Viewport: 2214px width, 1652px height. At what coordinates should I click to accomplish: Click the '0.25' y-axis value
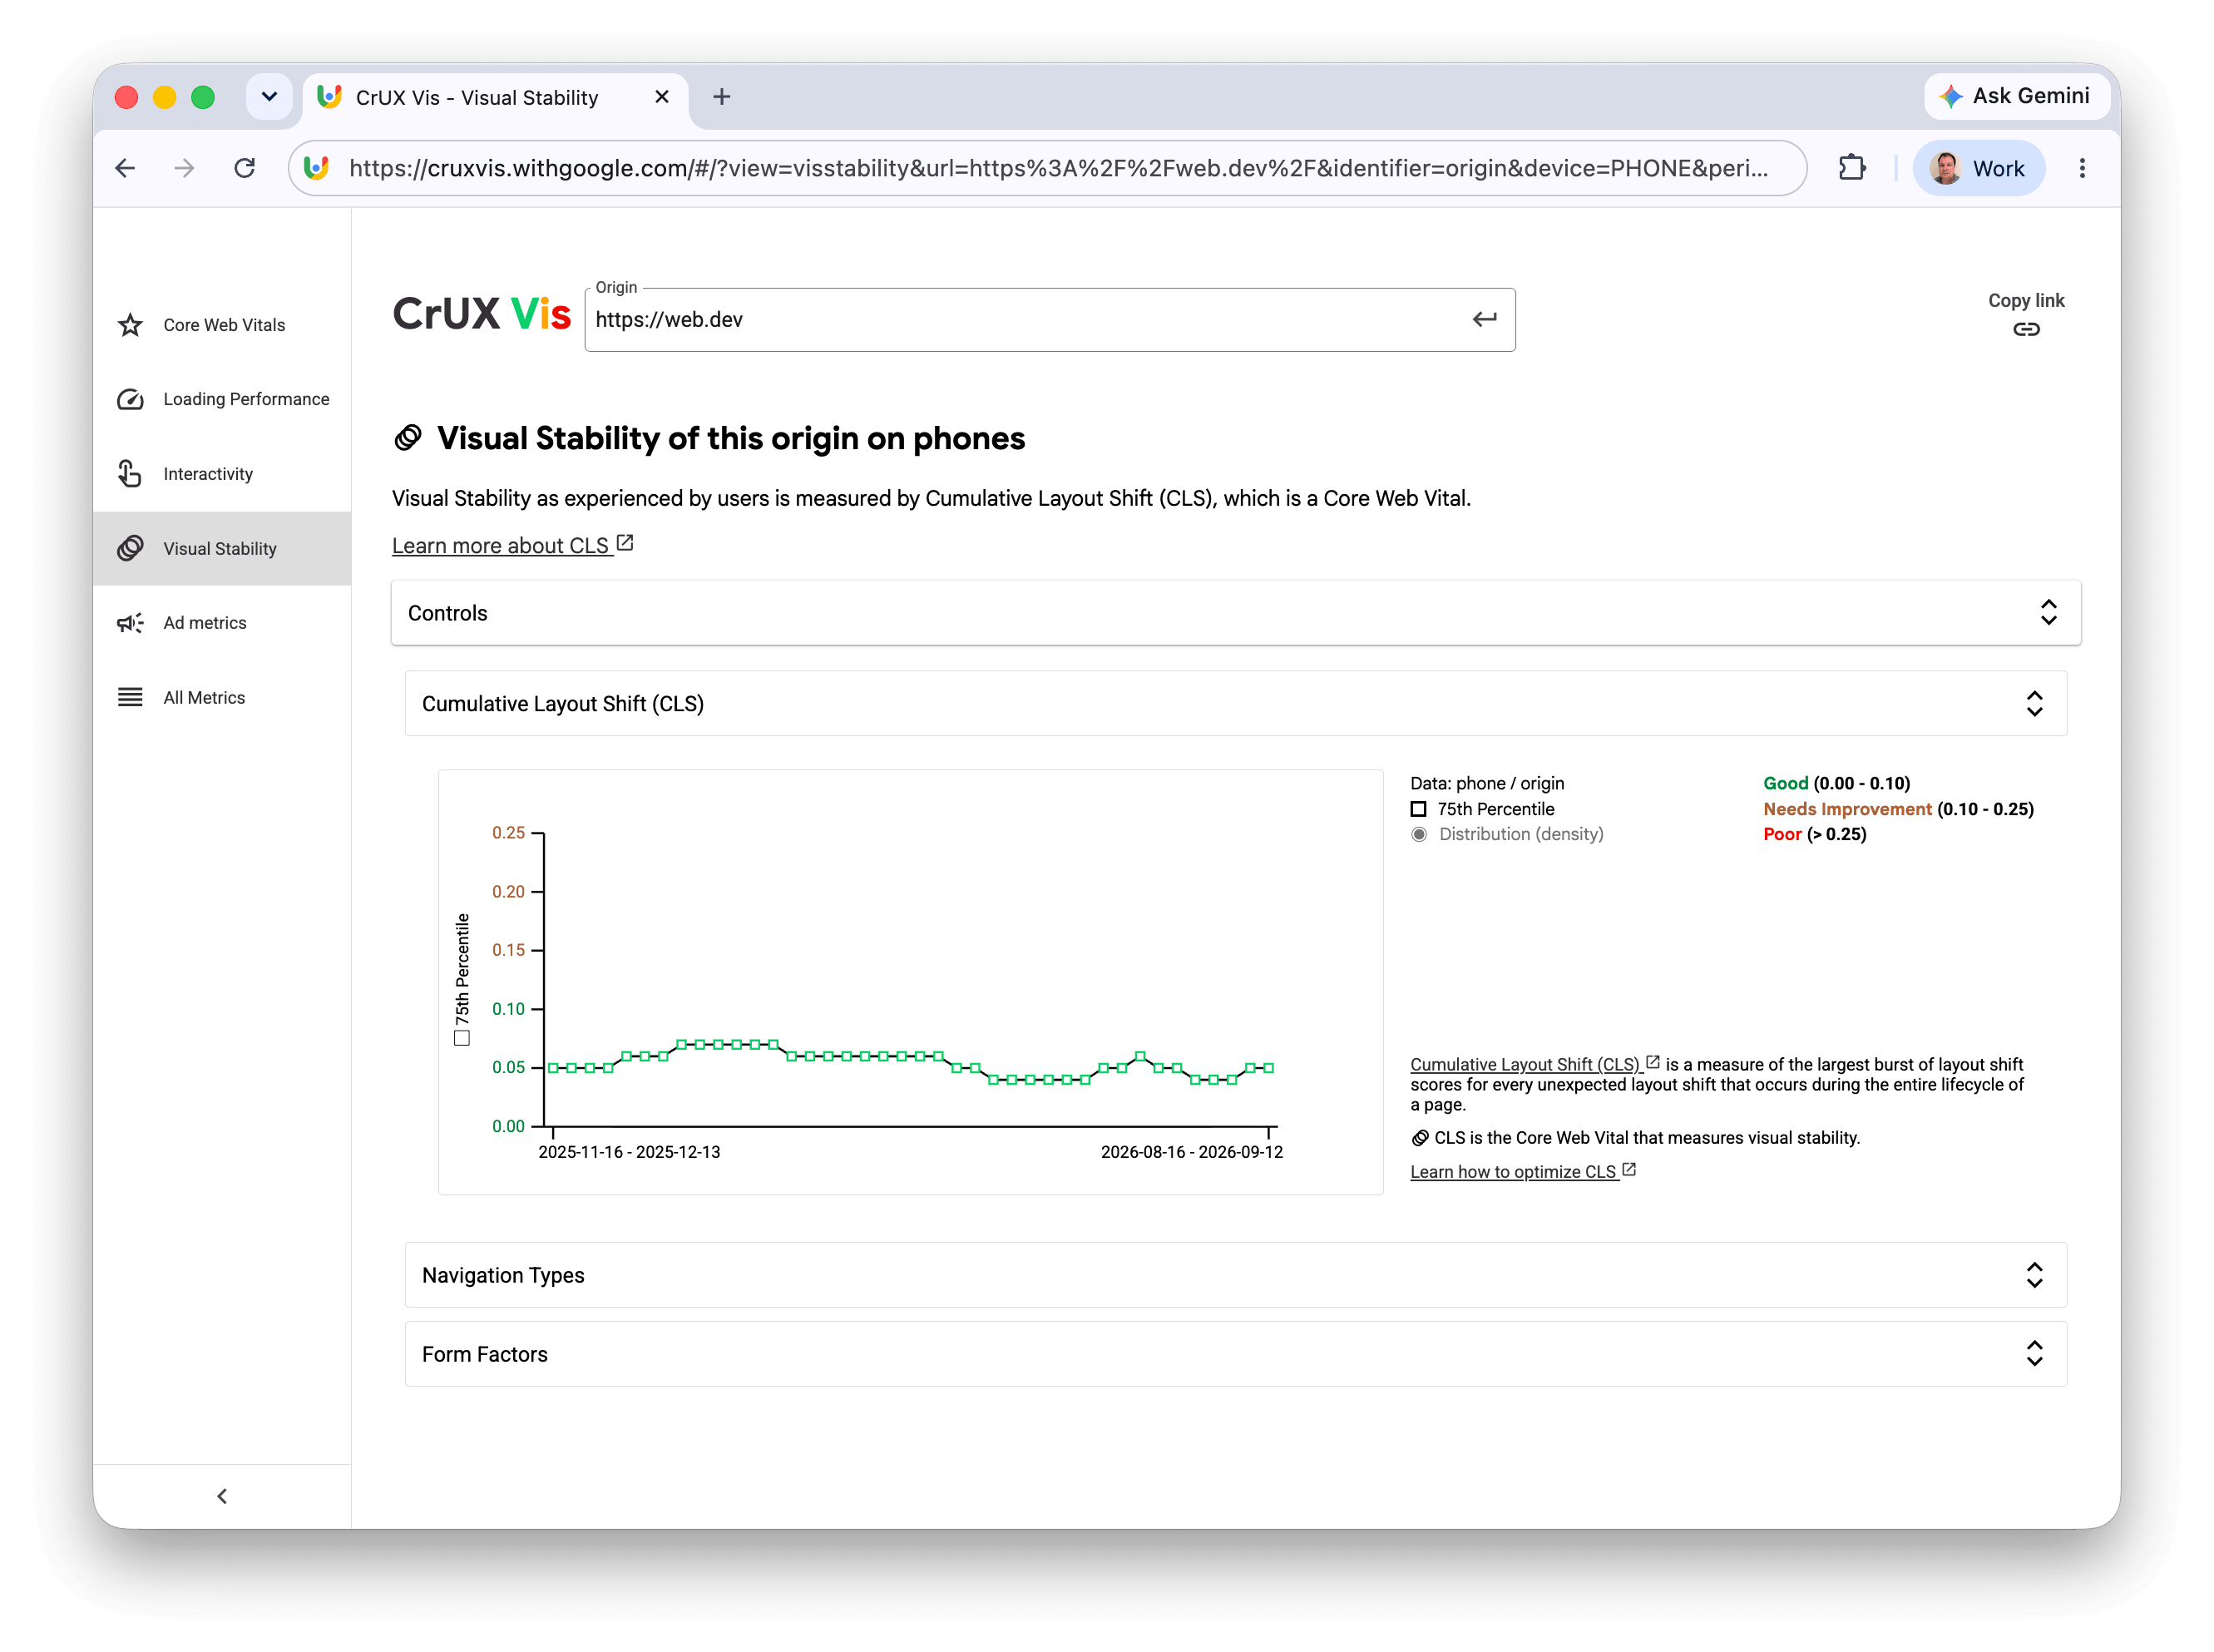click(508, 833)
